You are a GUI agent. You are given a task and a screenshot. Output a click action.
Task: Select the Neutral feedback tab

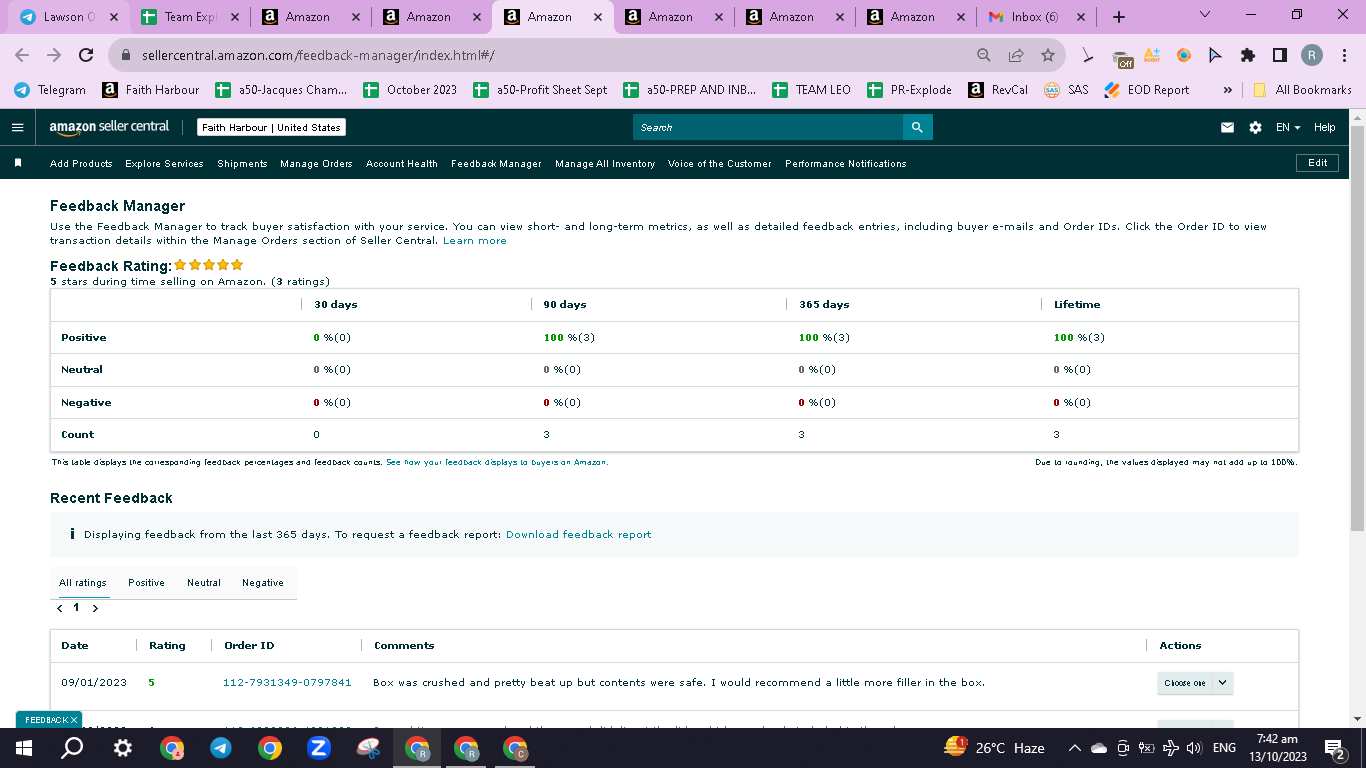coord(204,582)
